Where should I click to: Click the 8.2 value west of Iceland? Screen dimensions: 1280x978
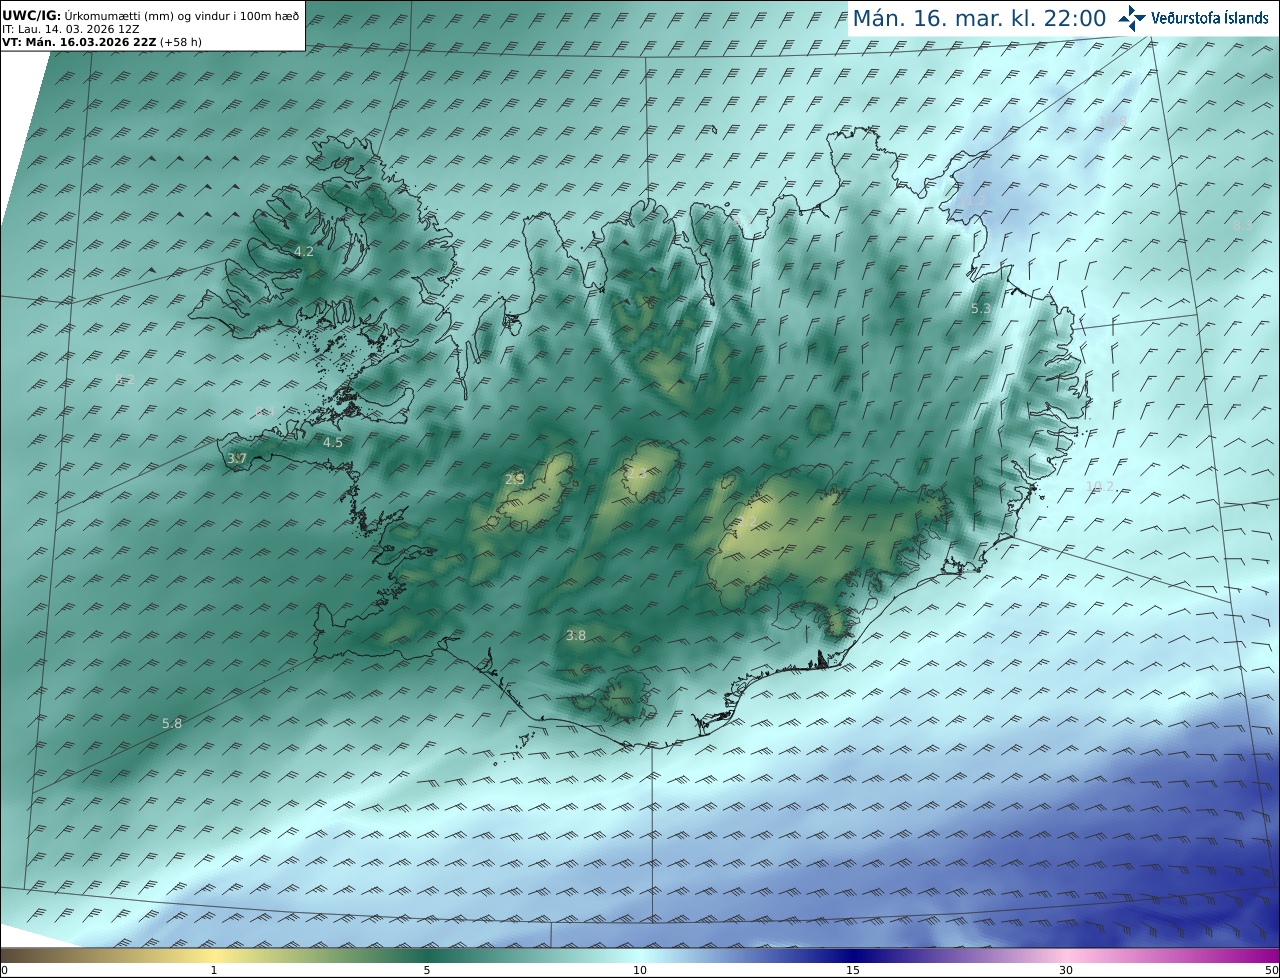(x=124, y=380)
